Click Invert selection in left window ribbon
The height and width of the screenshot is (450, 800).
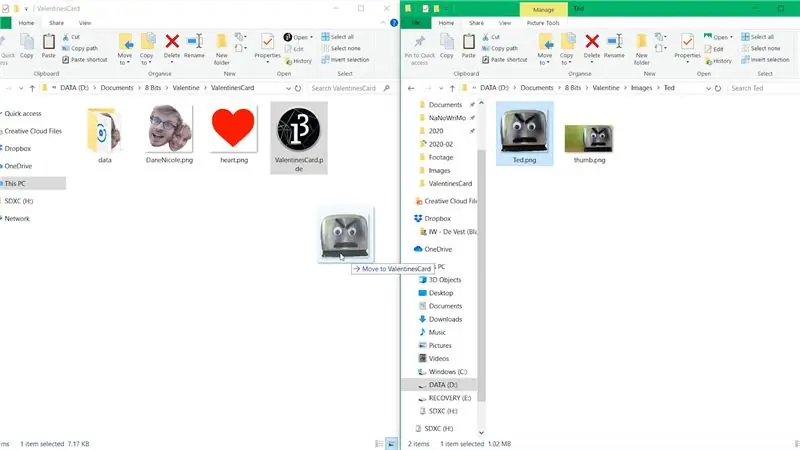pos(344,60)
